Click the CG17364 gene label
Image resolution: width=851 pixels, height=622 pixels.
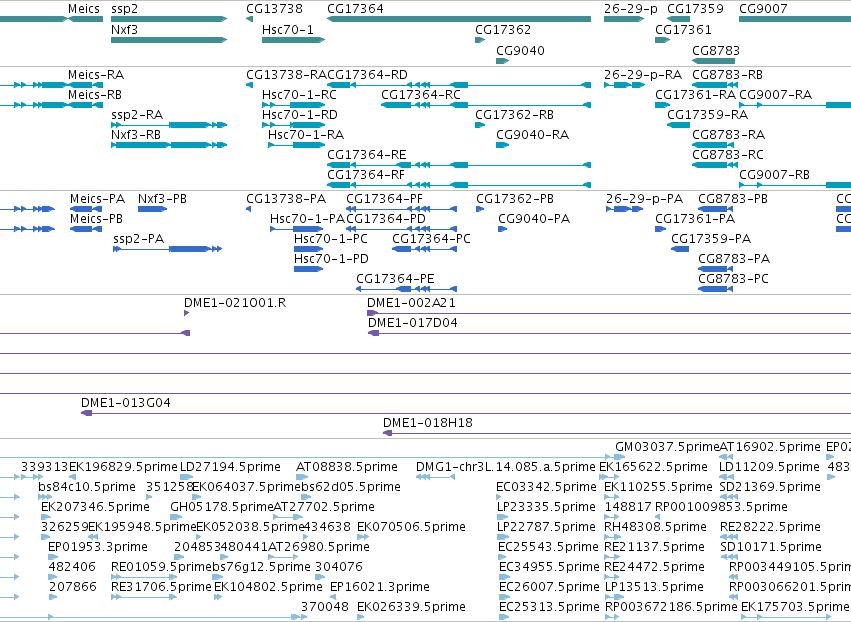[355, 9]
